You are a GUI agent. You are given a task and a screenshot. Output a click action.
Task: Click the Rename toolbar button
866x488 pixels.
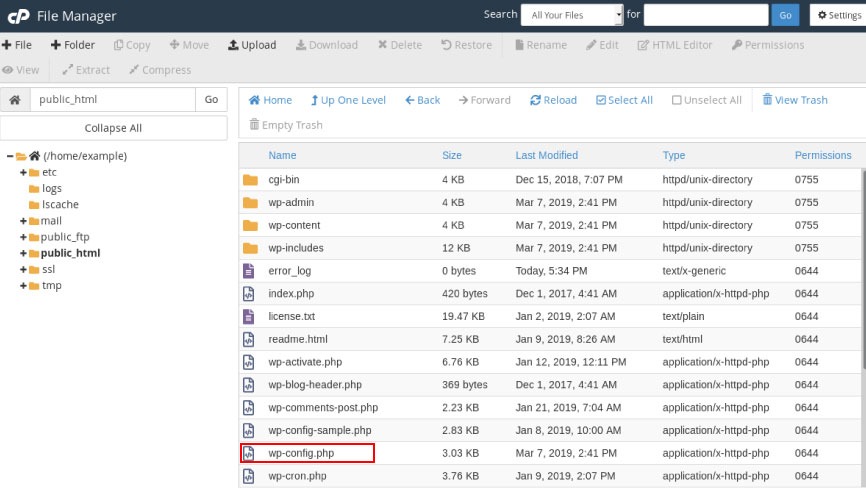click(541, 45)
